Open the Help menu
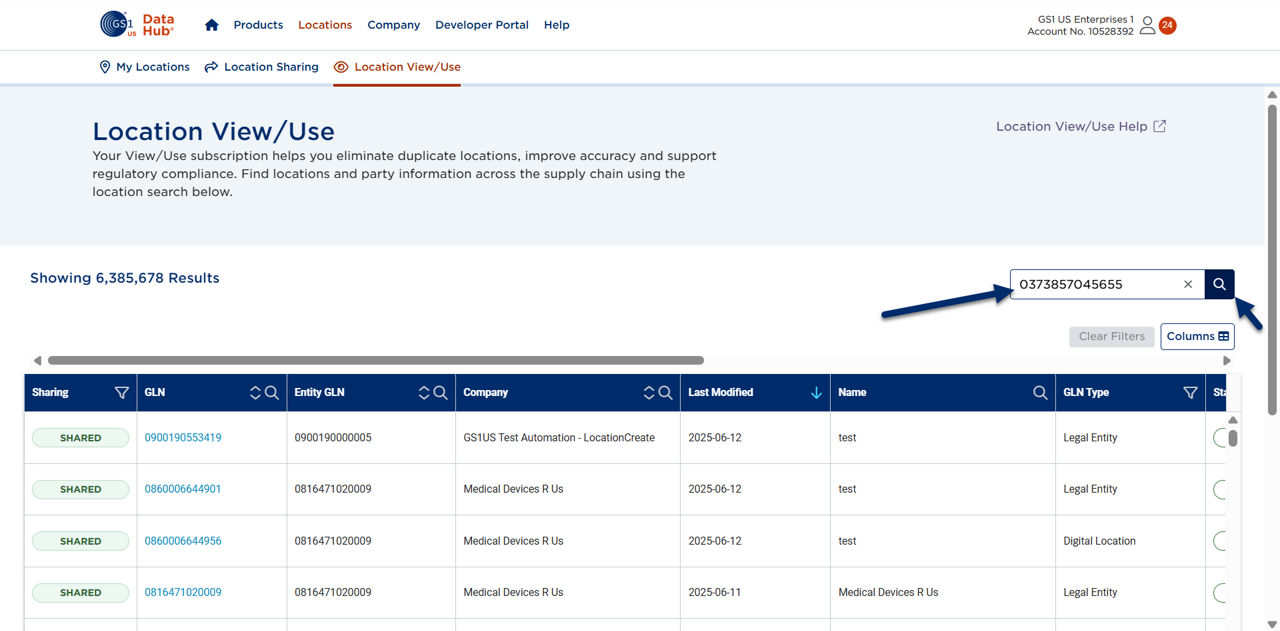 (x=557, y=25)
